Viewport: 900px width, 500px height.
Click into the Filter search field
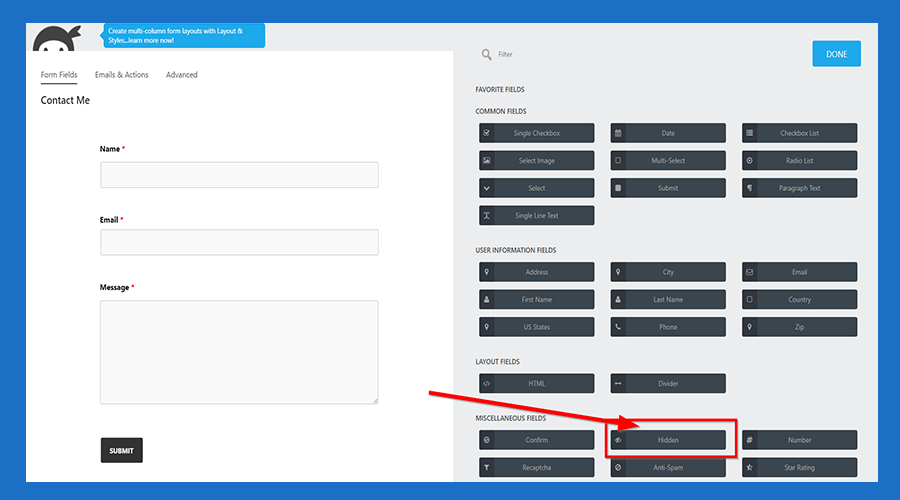[x=600, y=55]
